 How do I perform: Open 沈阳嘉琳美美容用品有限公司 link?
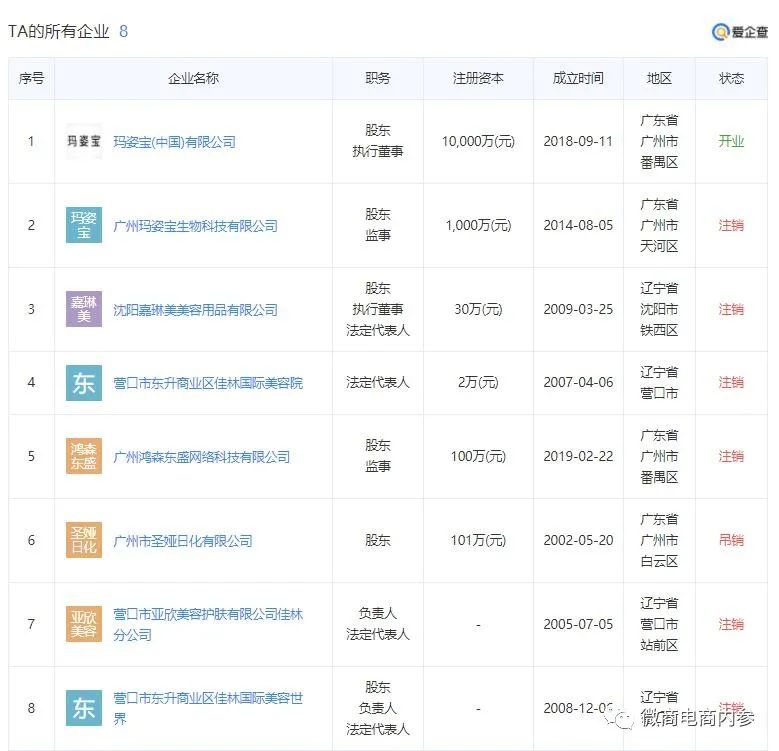point(195,310)
